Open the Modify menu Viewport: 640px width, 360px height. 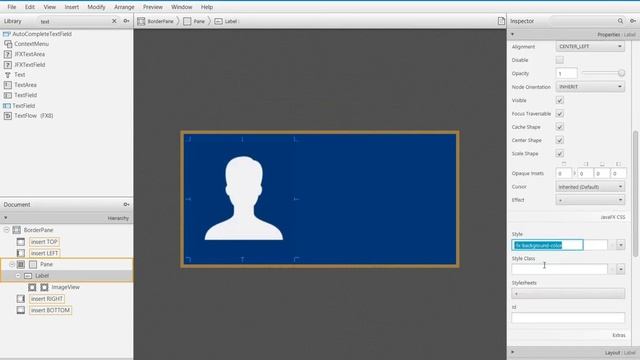pos(96,7)
